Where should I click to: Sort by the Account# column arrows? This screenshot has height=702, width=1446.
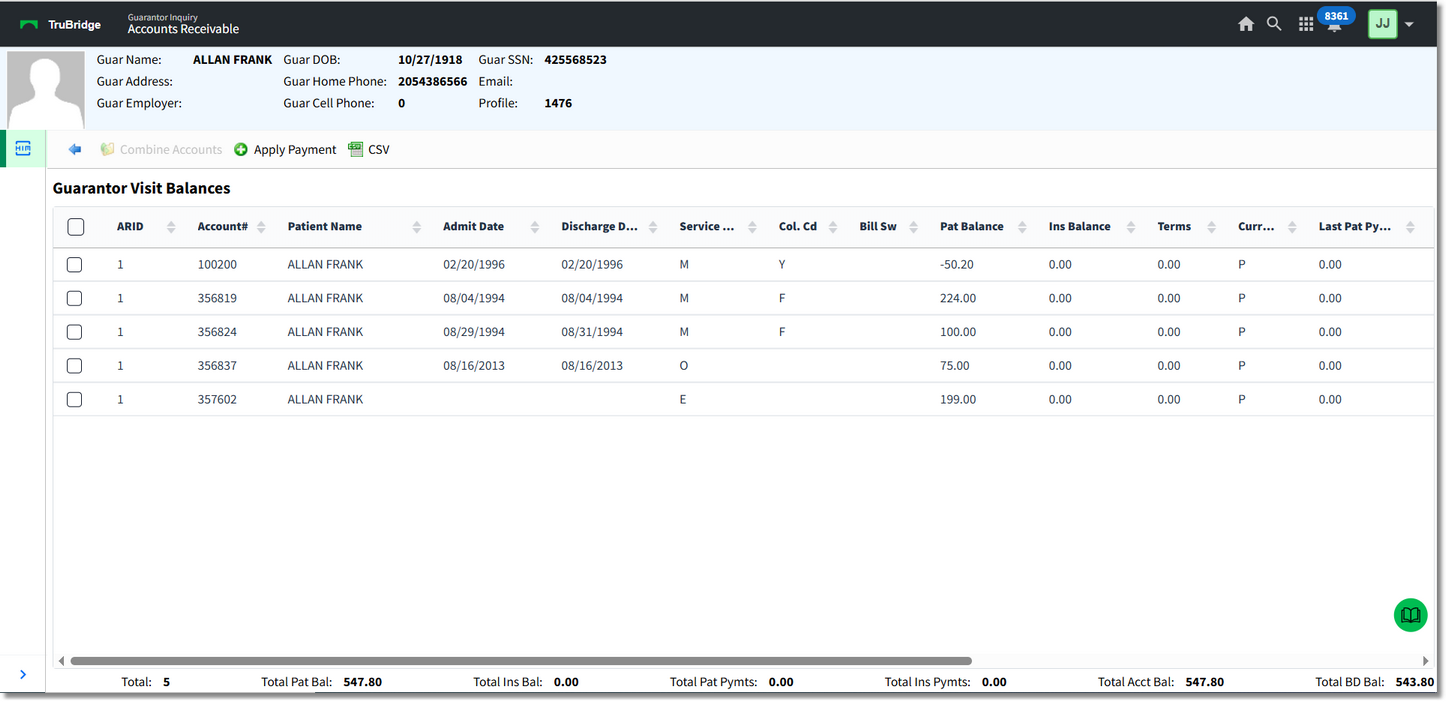(x=261, y=227)
